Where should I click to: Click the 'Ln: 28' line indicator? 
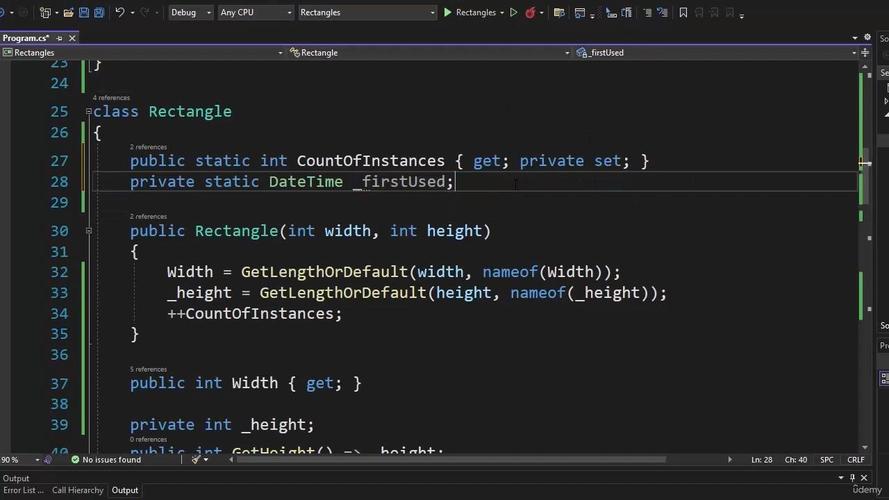(x=761, y=460)
